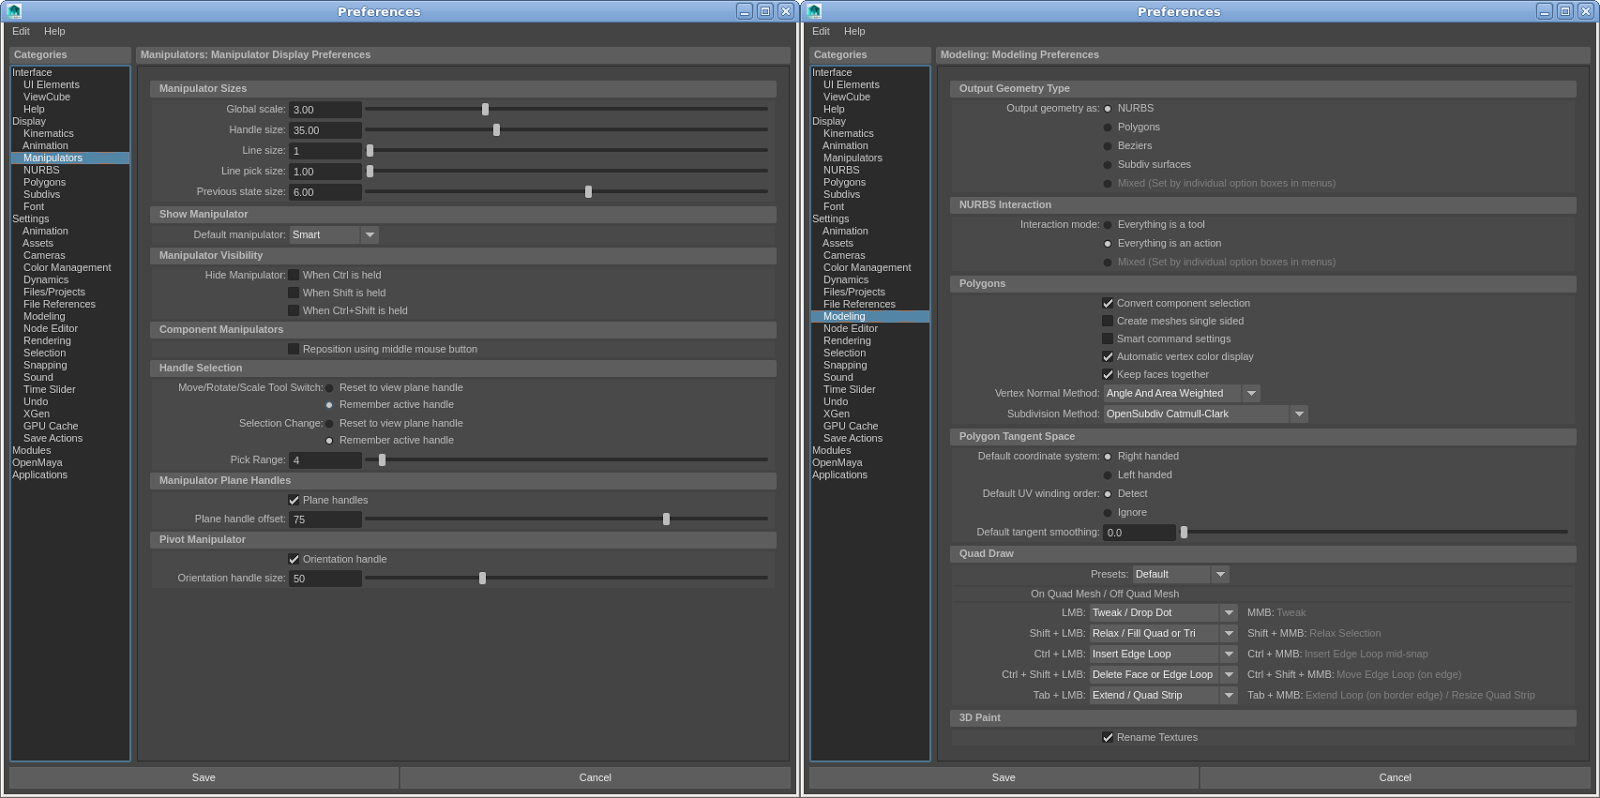Select OpenMaya category in left window
The height and width of the screenshot is (798, 1600).
[37, 463]
